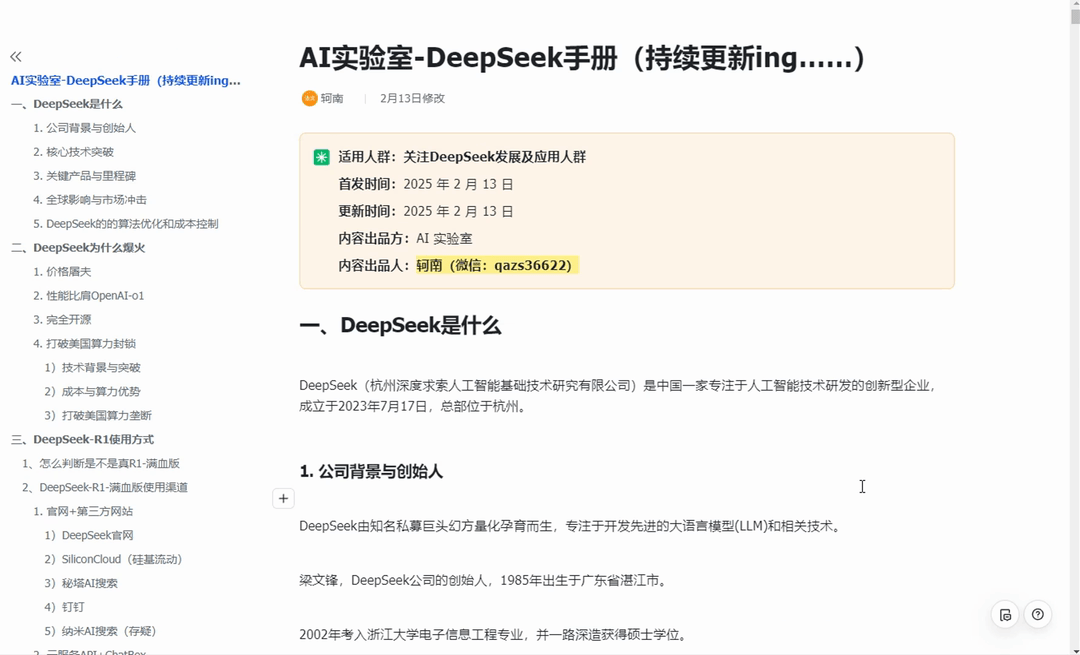Click the green callout star icon
Screen dimensions: 1080x655
[322, 157]
